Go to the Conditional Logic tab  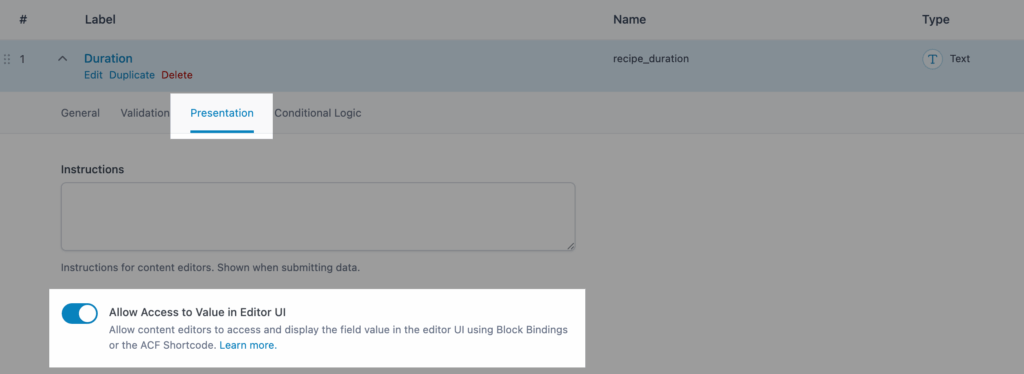317,113
